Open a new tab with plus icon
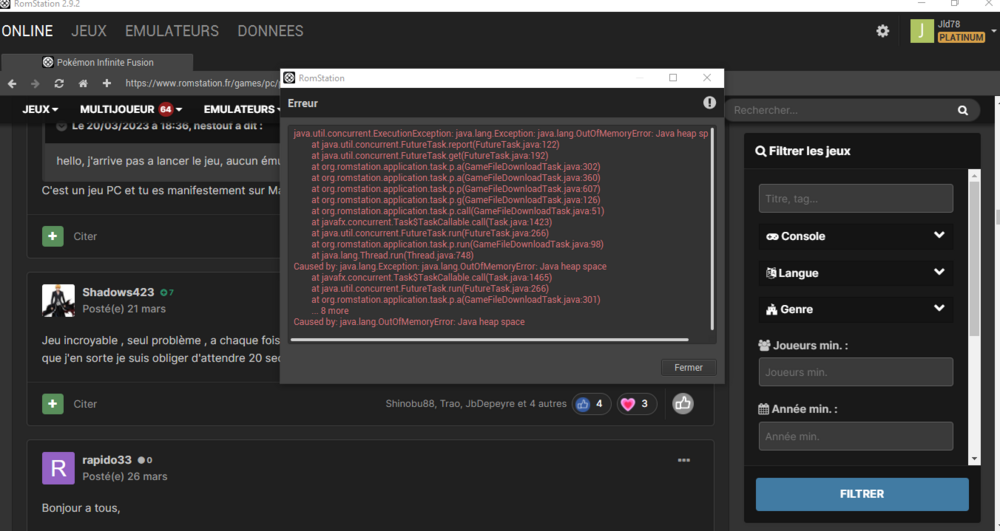 pyautogui.click(x=107, y=83)
